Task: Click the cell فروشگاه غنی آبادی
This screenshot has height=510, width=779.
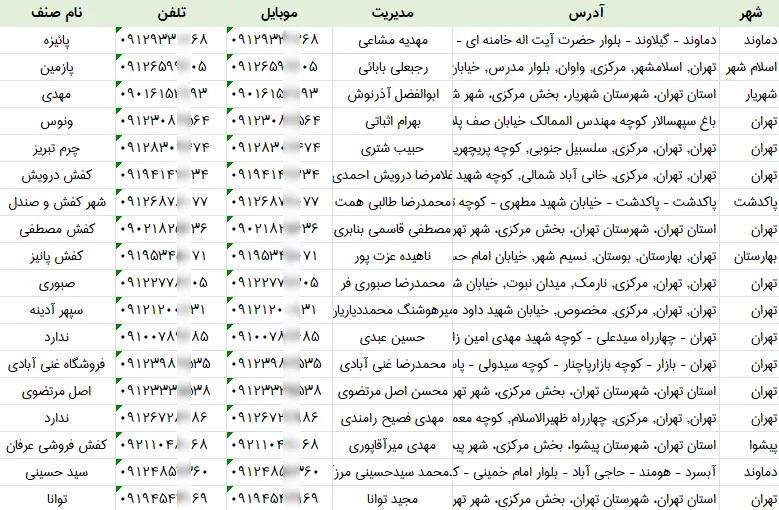Action: [x=57, y=364]
